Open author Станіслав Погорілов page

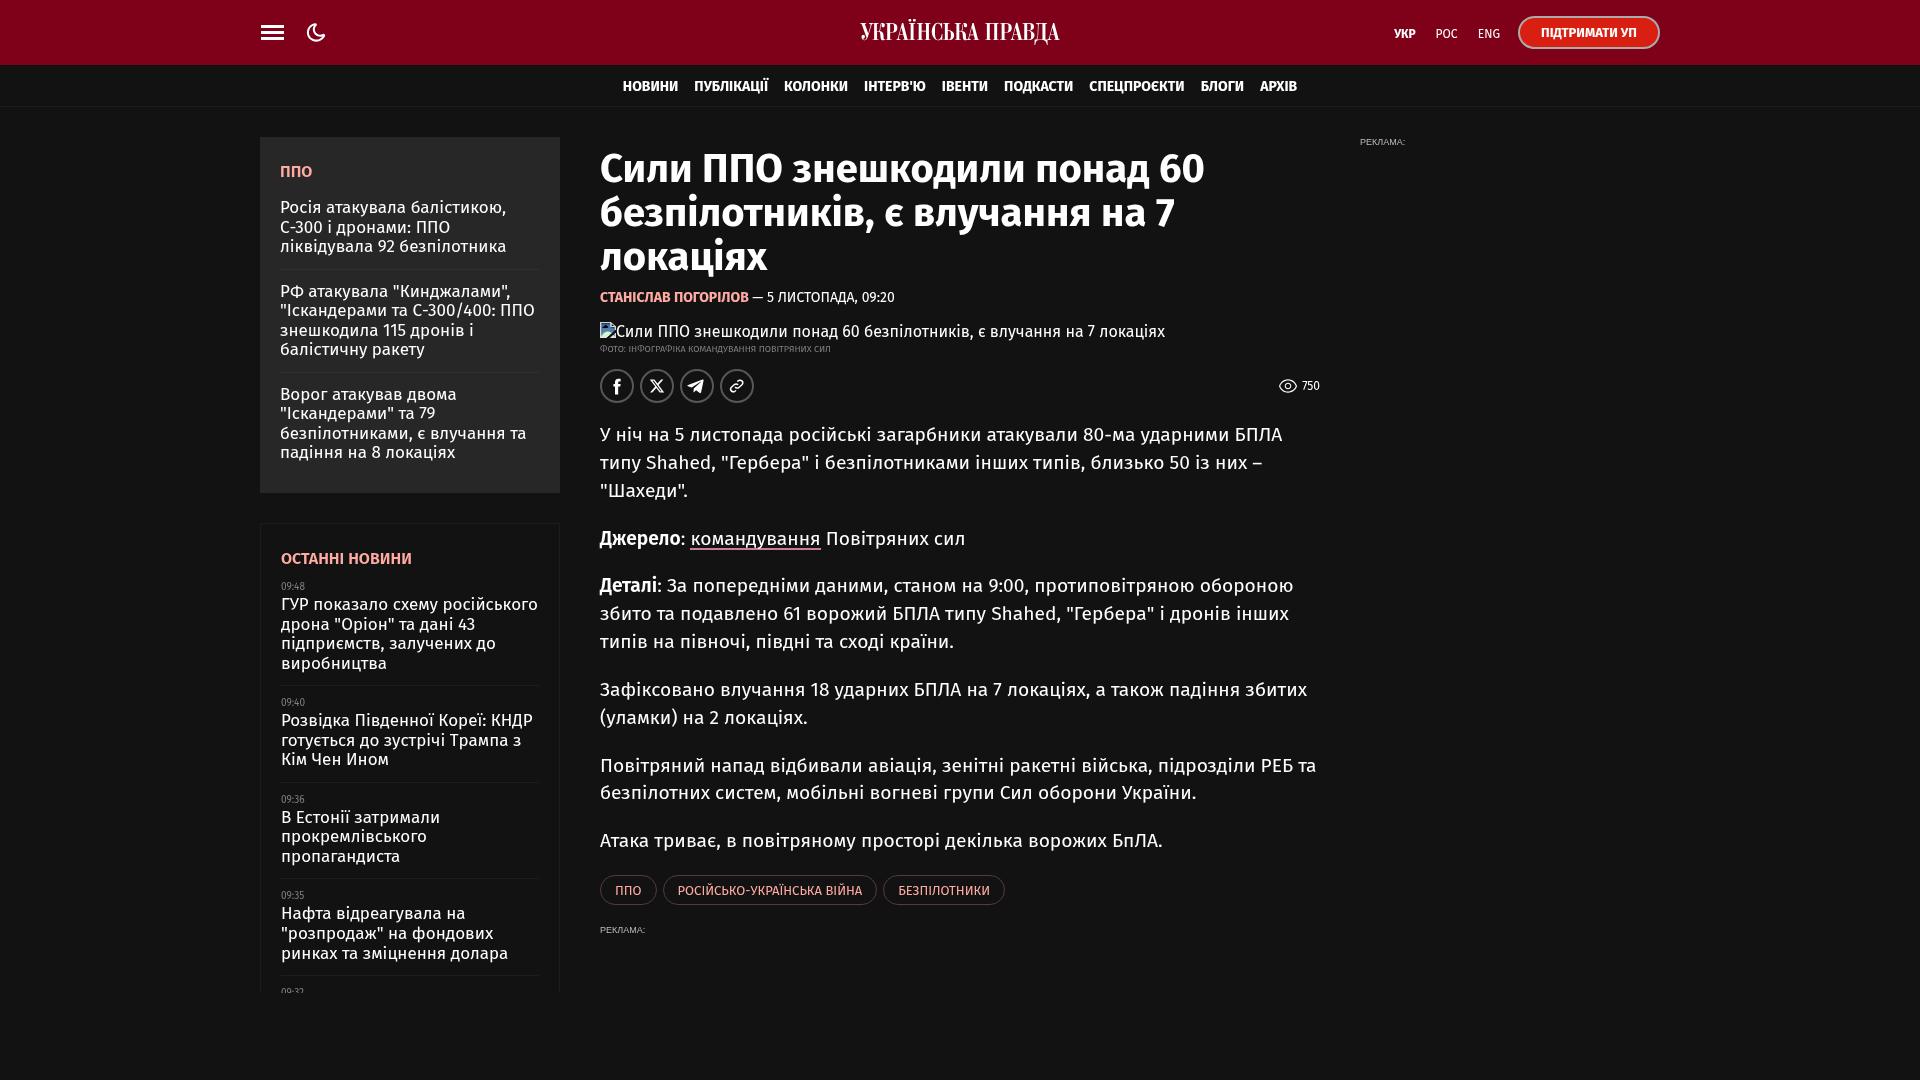(674, 298)
